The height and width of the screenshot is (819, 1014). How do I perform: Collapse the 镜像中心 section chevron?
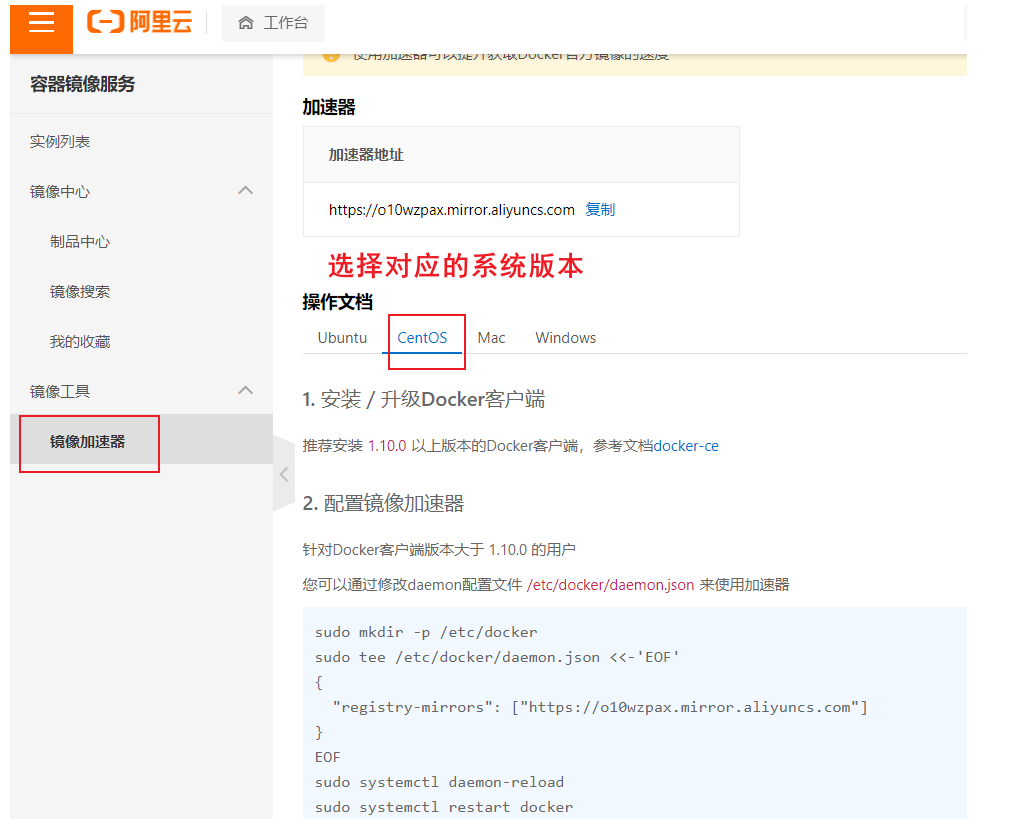(245, 191)
